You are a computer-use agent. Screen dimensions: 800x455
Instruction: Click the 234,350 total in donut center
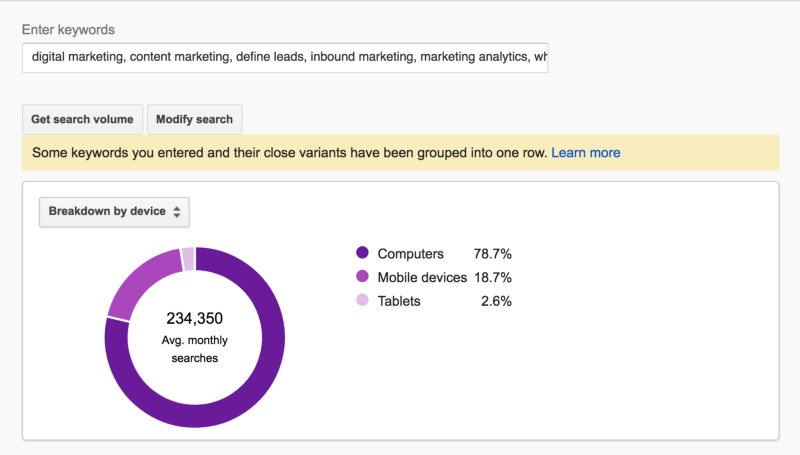pyautogui.click(x=195, y=319)
